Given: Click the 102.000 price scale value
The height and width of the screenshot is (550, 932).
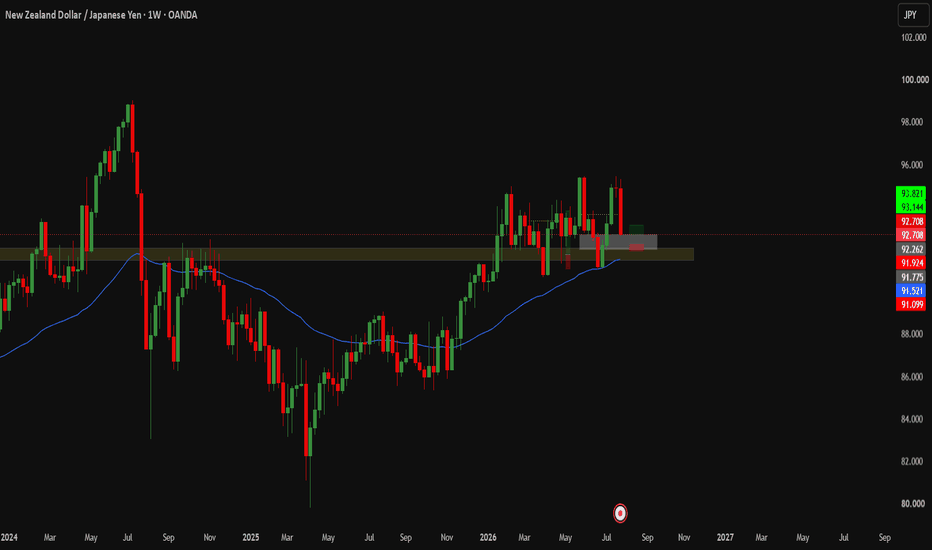Looking at the screenshot, I should 914,37.
